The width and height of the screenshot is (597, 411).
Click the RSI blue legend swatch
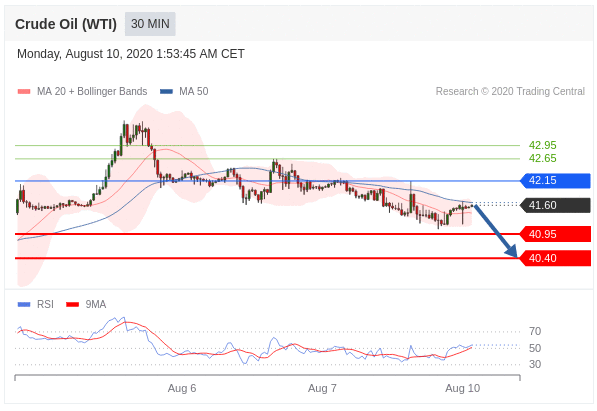[x=24, y=304]
